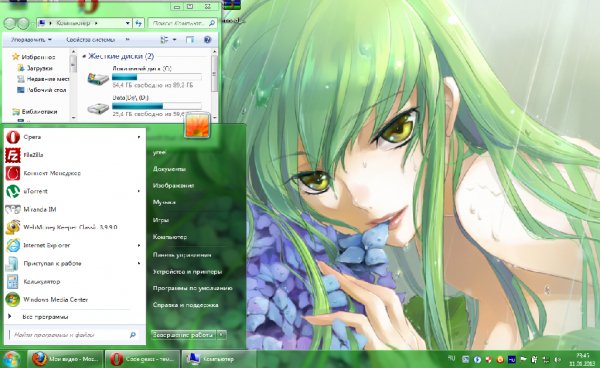The width and height of the screenshot is (600, 368).
Task: Select Библиотеки in navigation pane
Action: (x=35, y=112)
